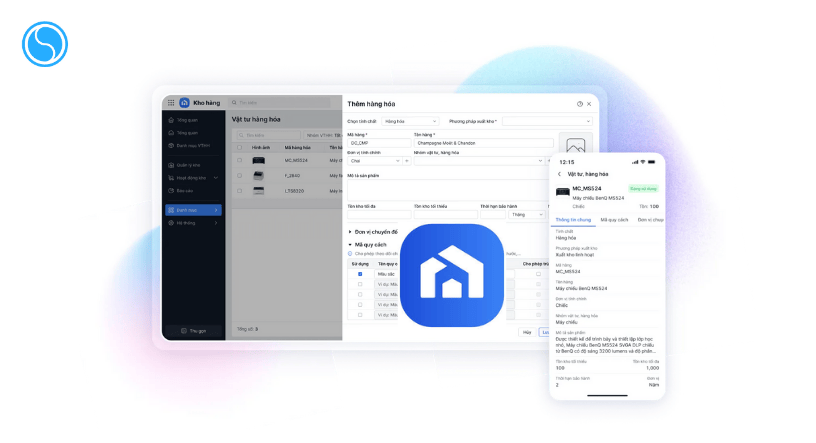Open the Chọn tính chất dropdown

click(x=411, y=121)
